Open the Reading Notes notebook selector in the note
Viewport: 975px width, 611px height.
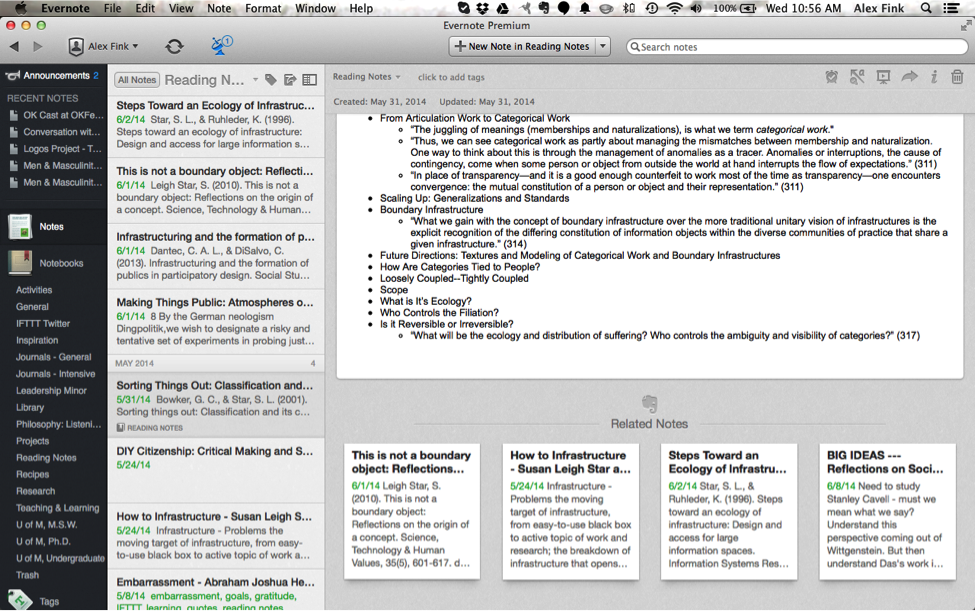(366, 77)
